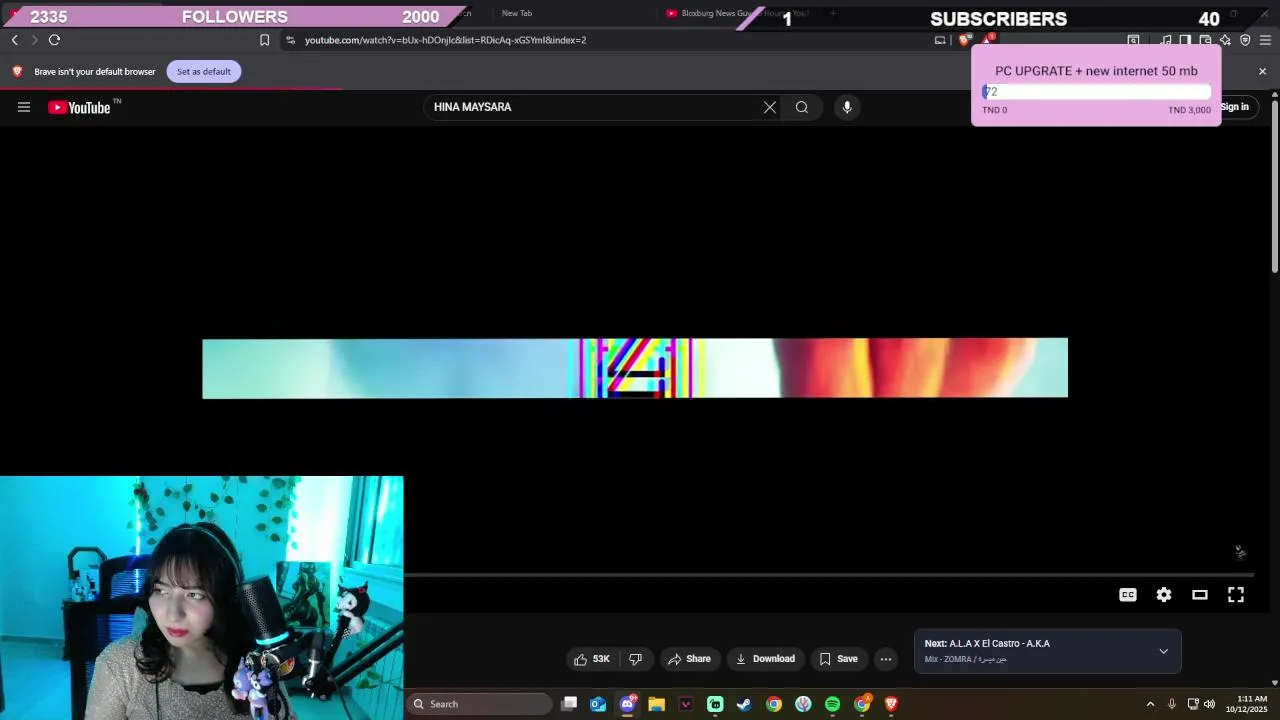Screen dimensions: 1280x720
Task: Open Brave VPN shield icon
Action: pos(1245,40)
